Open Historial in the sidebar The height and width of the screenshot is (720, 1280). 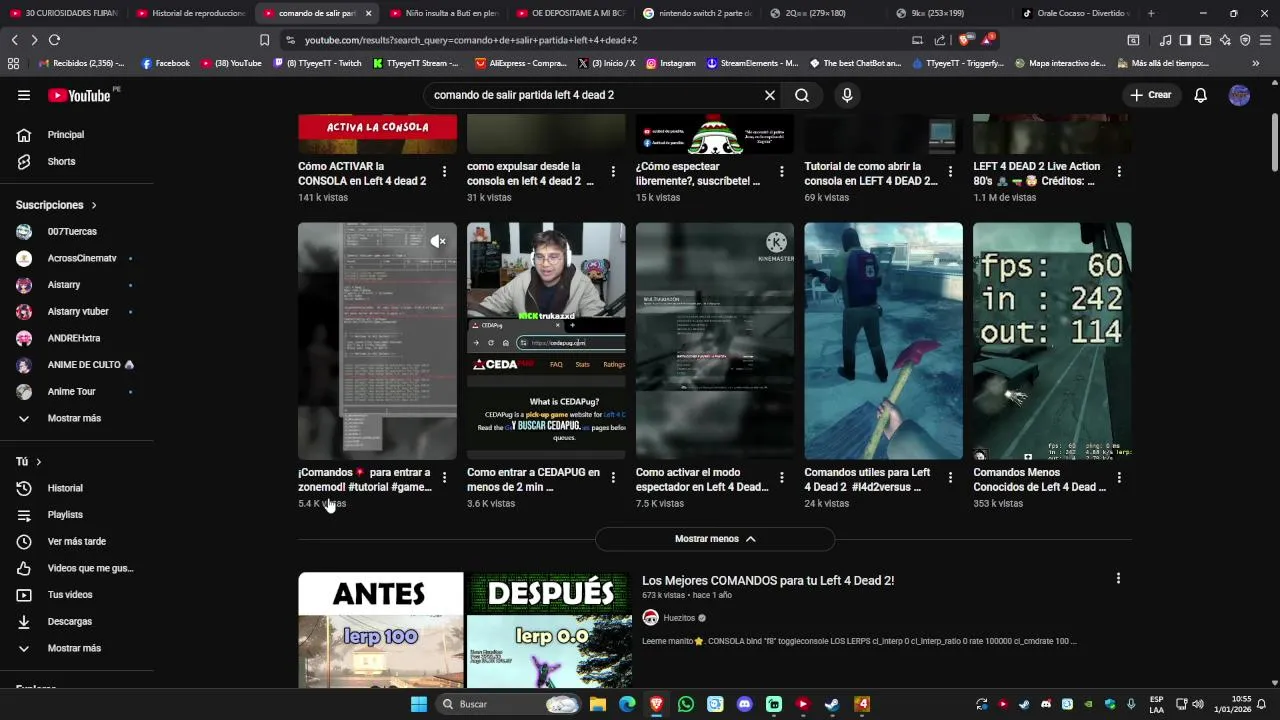coord(65,488)
